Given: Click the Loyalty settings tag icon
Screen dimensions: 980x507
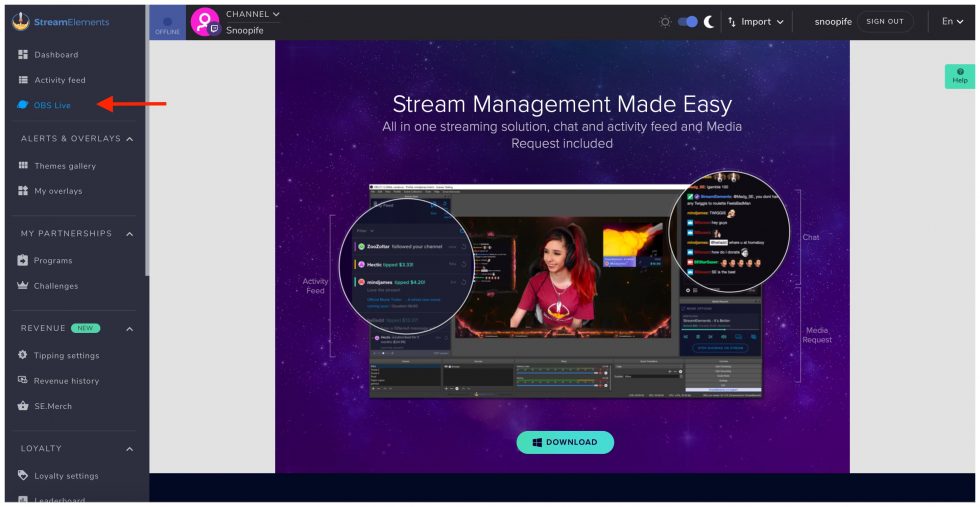Looking at the screenshot, I should [x=23, y=476].
